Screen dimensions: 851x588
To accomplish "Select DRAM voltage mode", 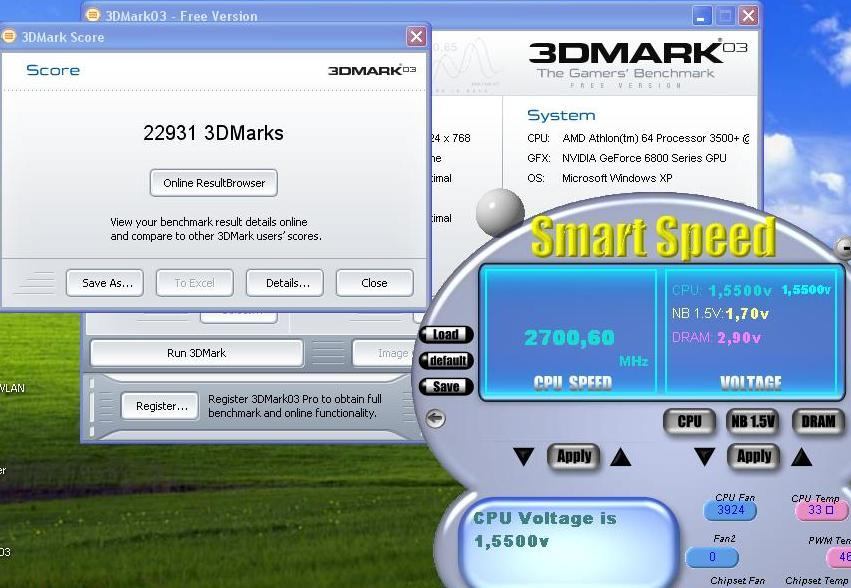I will click(818, 421).
